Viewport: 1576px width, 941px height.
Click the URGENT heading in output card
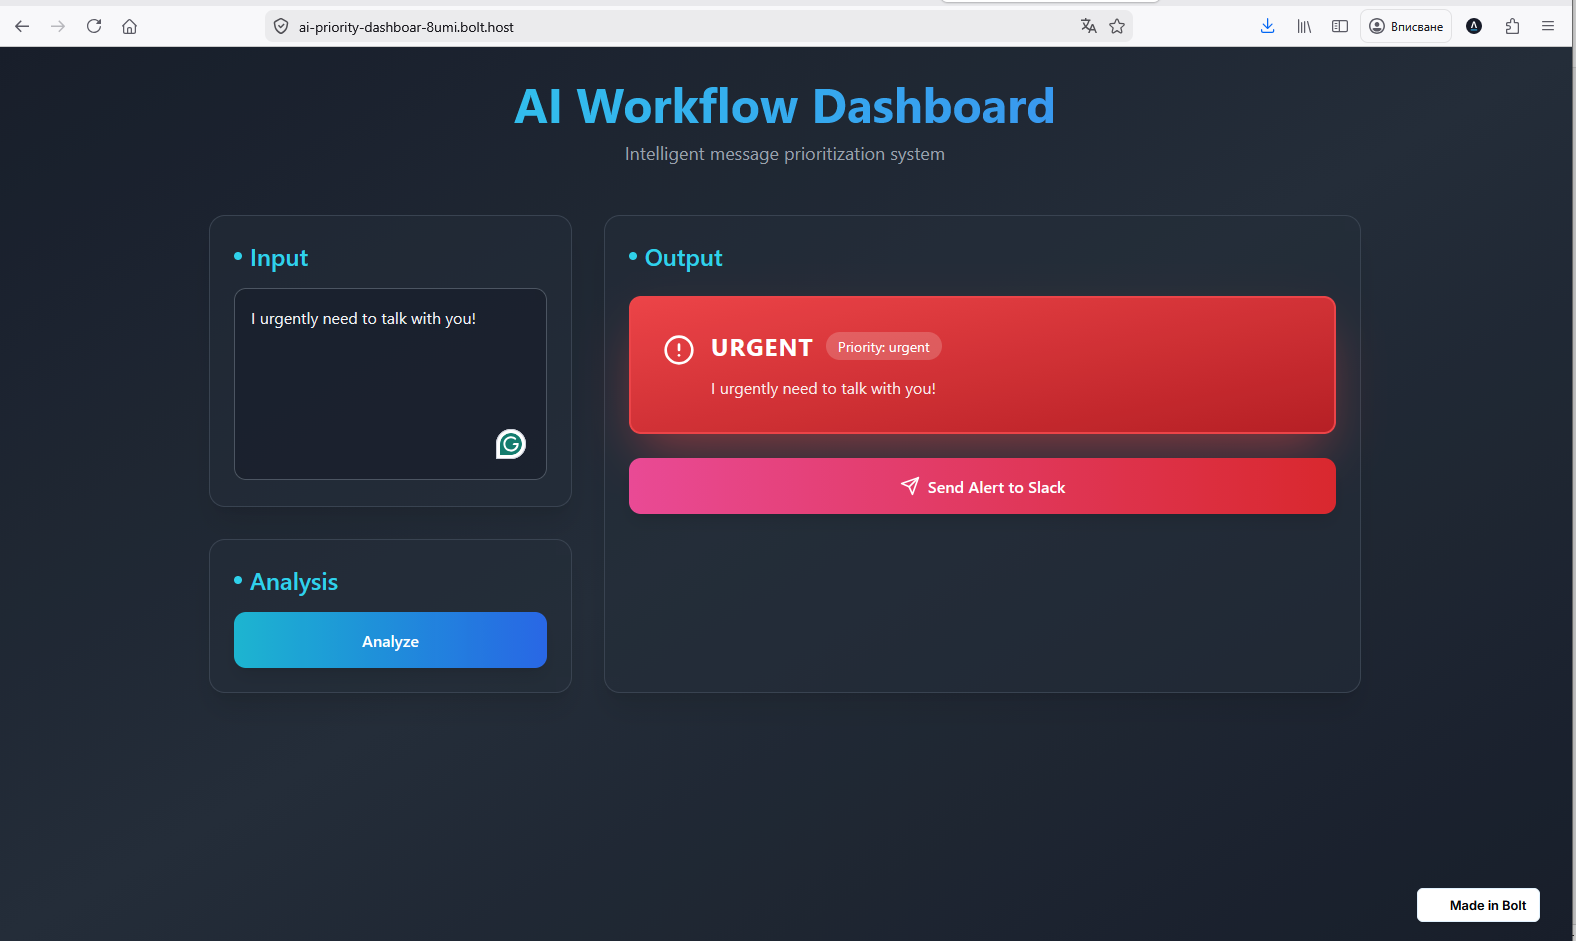point(762,348)
